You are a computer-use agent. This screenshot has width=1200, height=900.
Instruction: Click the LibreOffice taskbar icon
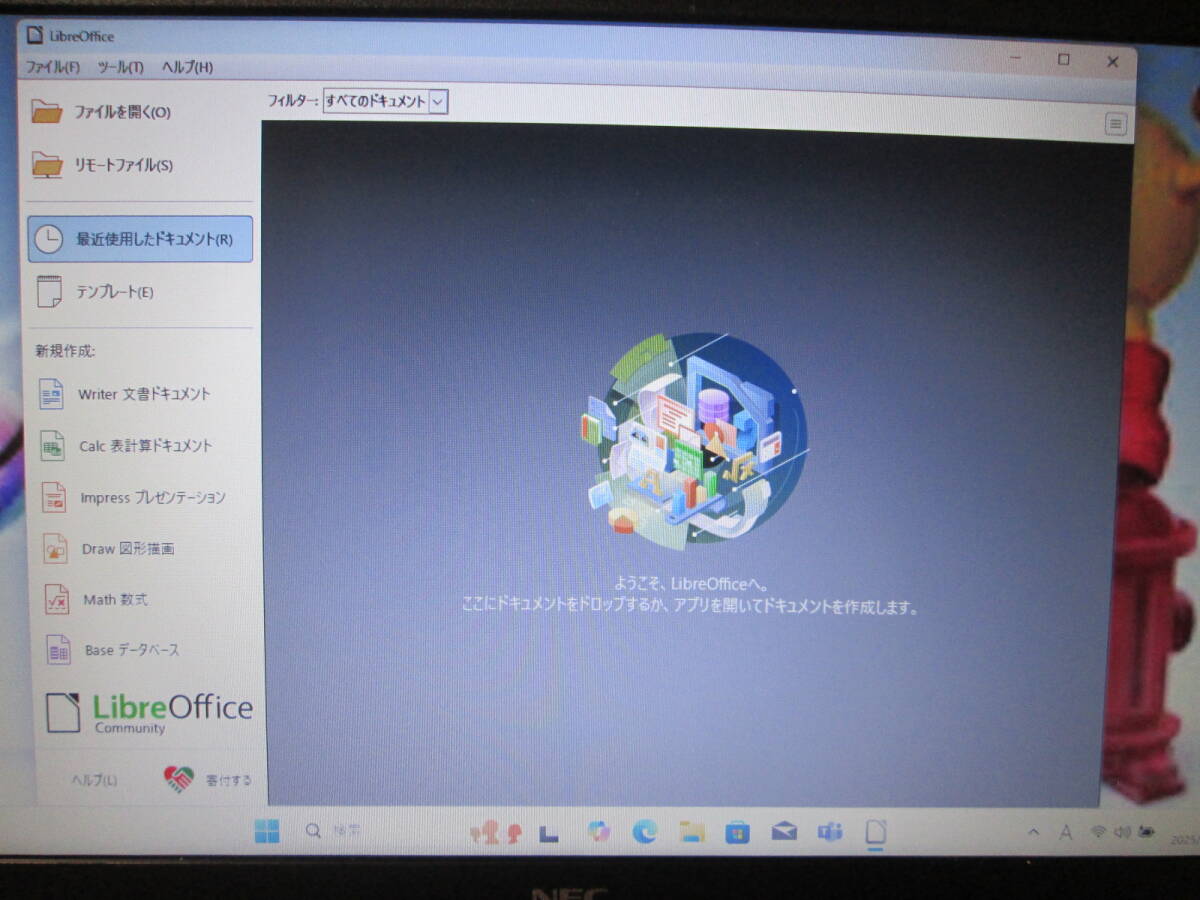(x=876, y=832)
